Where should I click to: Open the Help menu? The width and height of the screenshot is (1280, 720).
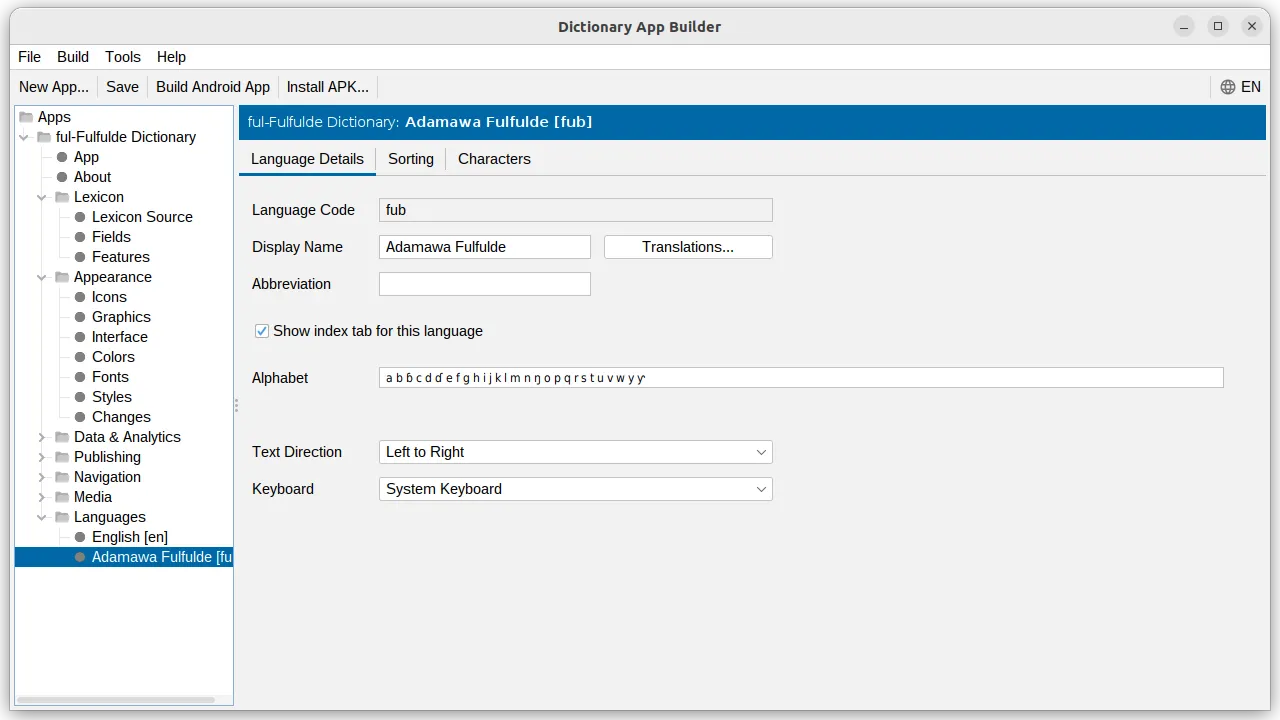[x=172, y=57]
